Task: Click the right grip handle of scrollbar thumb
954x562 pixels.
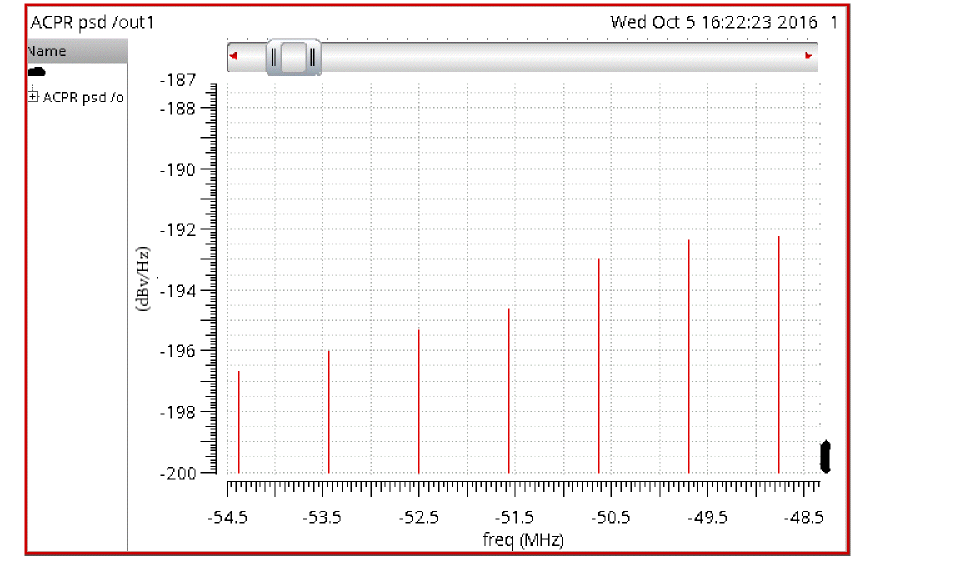Action: pyautogui.click(x=312, y=58)
